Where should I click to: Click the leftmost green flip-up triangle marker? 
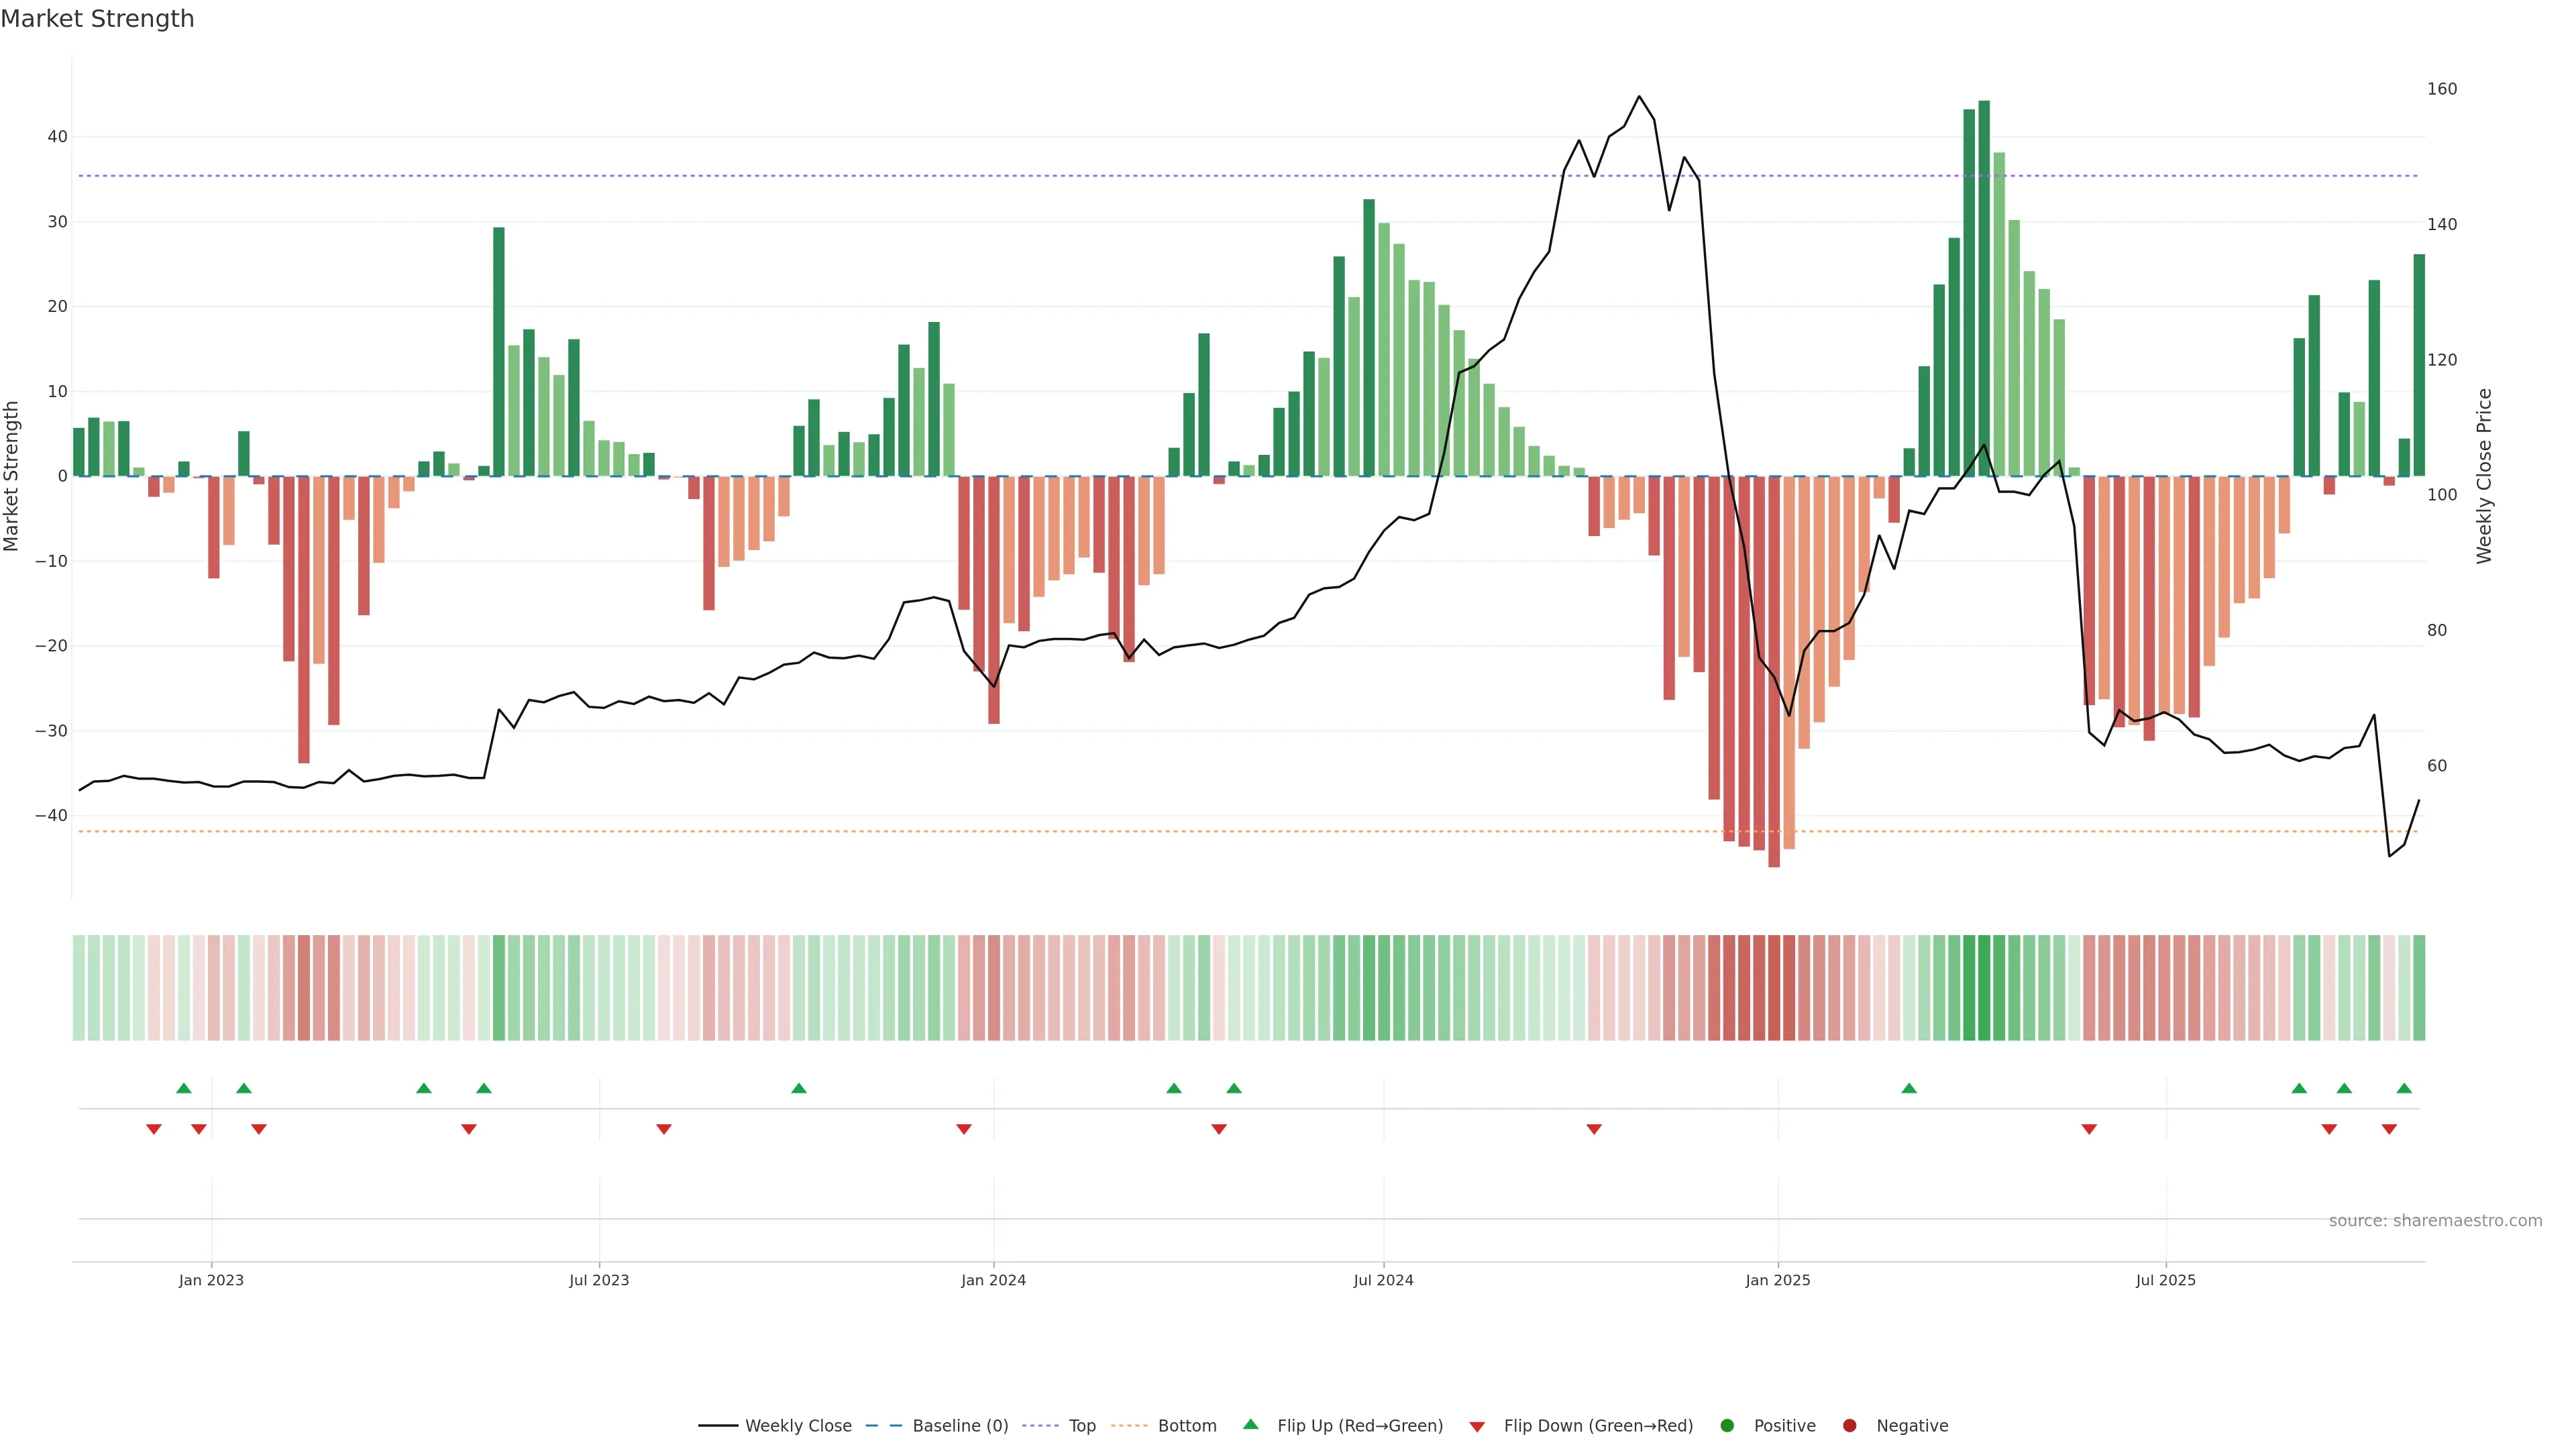coord(183,1088)
